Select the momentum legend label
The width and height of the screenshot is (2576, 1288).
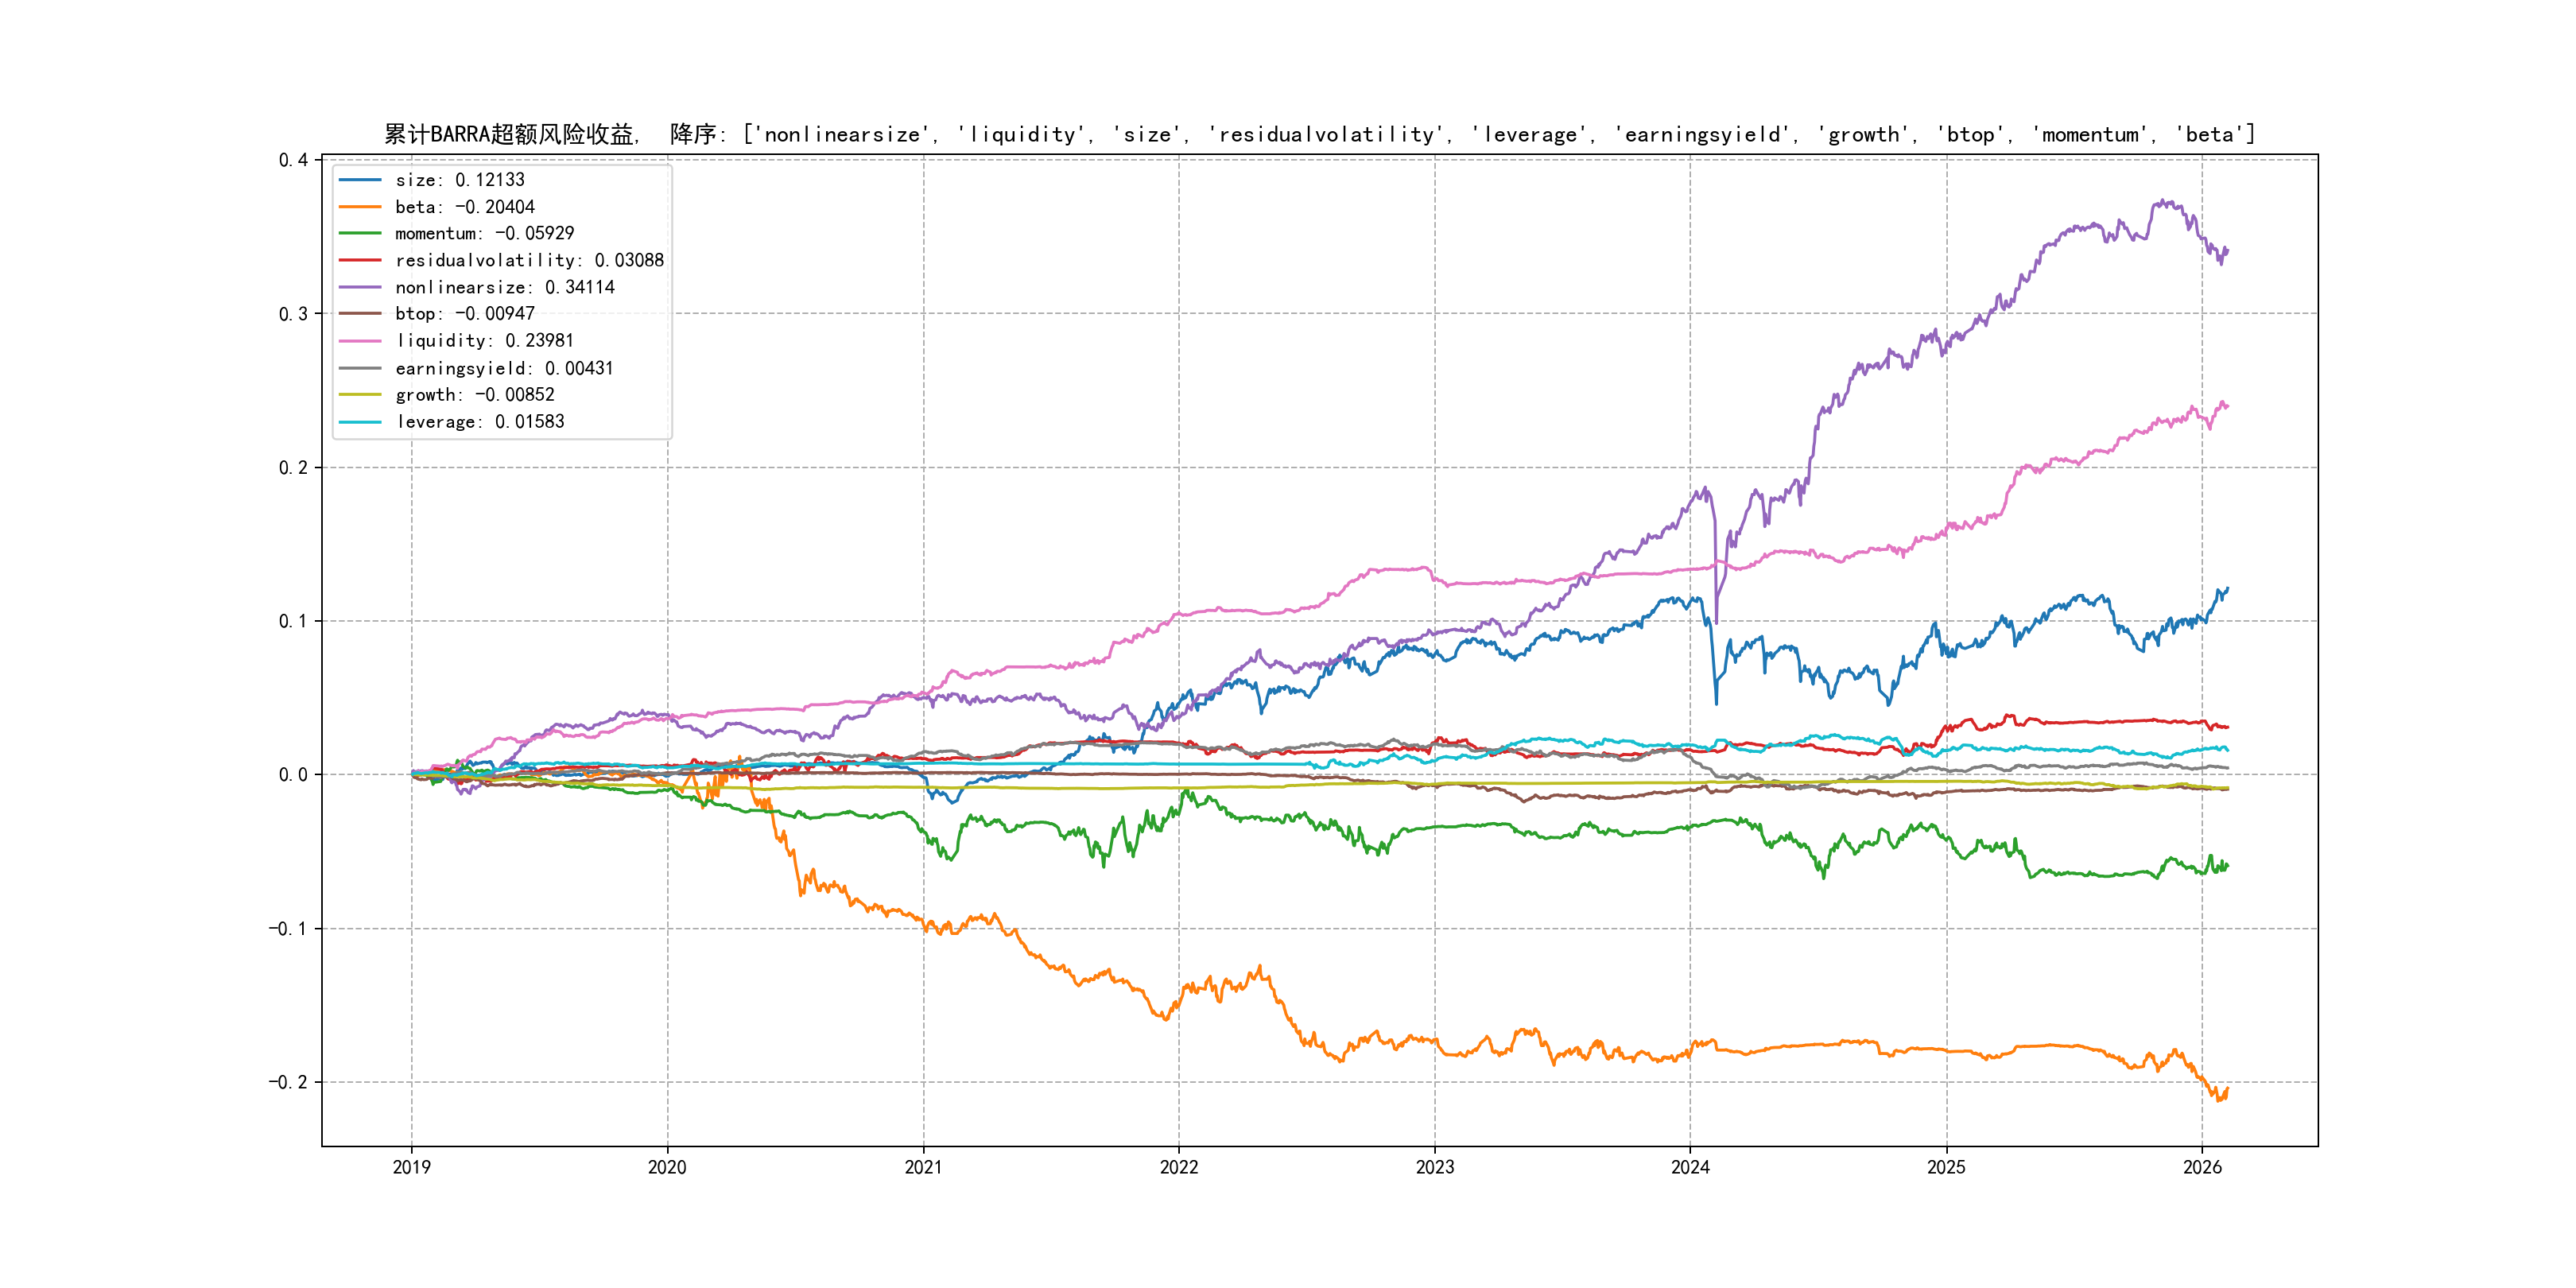point(484,233)
